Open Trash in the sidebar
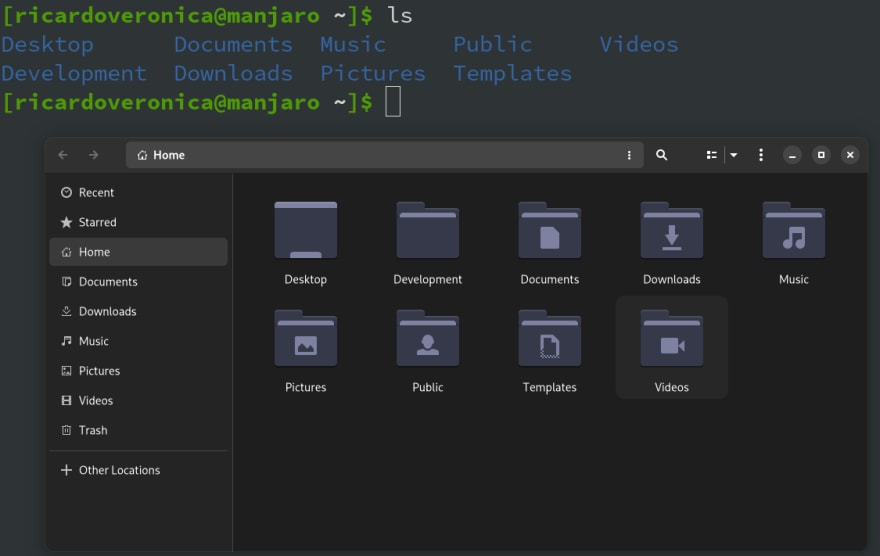This screenshot has width=880, height=556. pos(138,430)
